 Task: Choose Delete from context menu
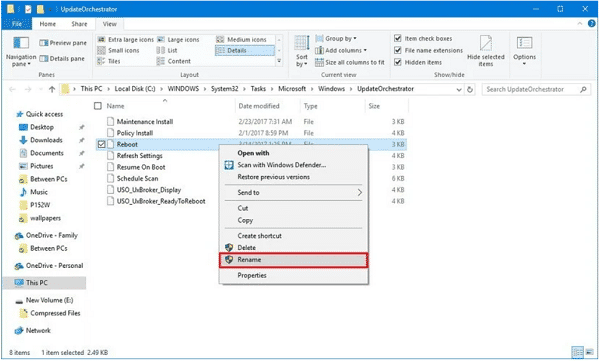293,248
